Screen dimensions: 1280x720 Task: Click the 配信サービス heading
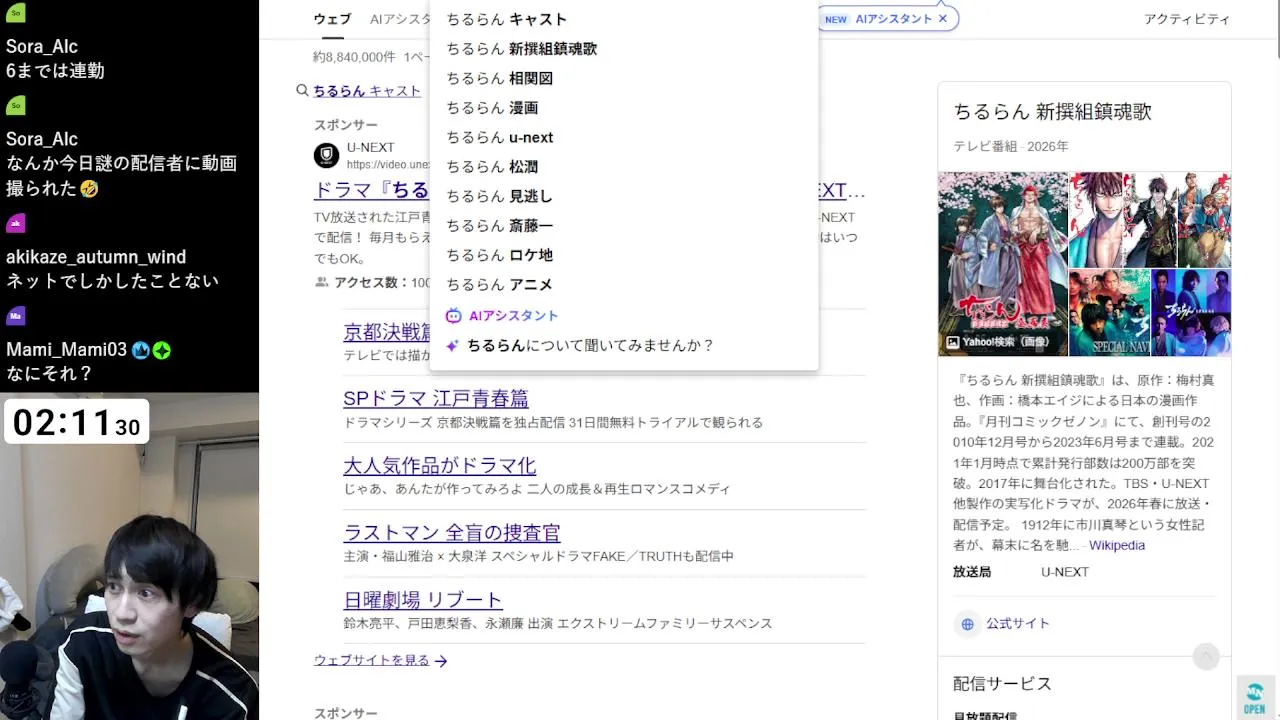(1002, 684)
